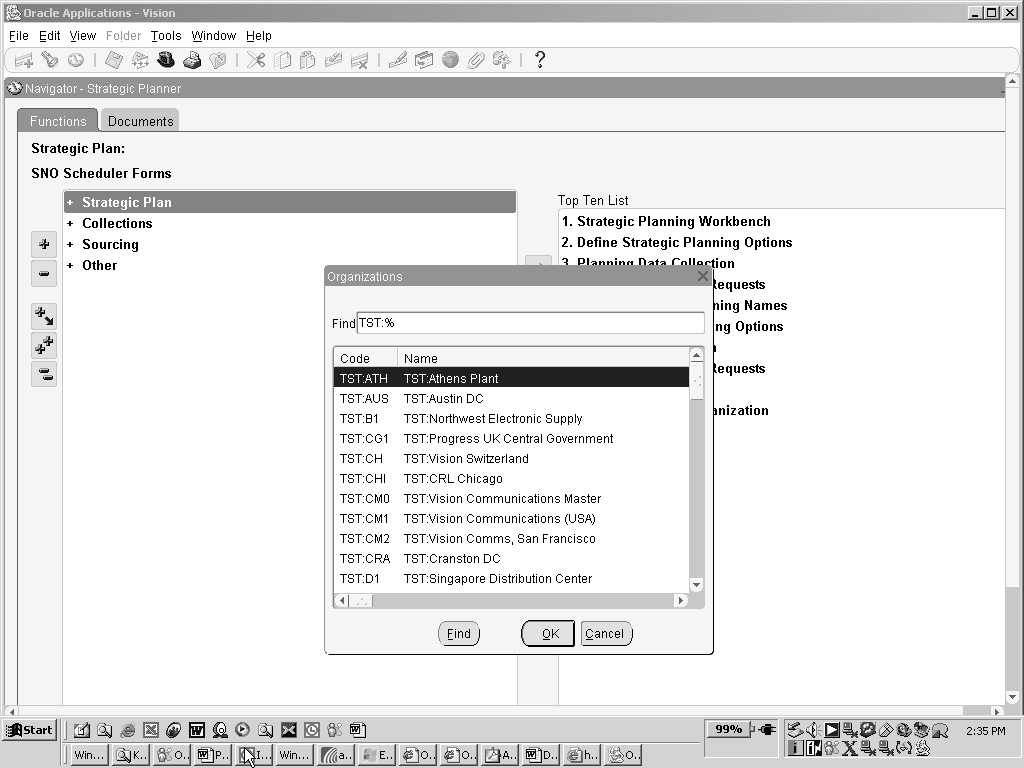Click the Translations globe icon
The width and height of the screenshot is (1024, 768).
click(450, 60)
